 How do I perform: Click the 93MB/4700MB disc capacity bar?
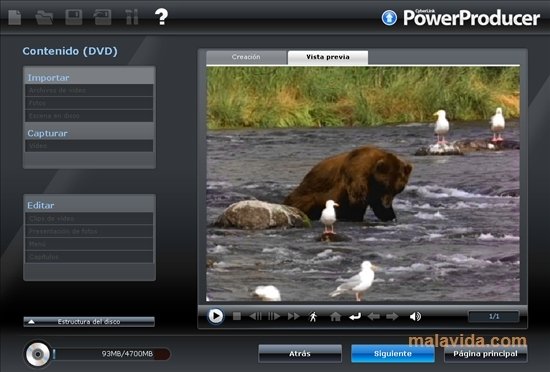(112, 354)
